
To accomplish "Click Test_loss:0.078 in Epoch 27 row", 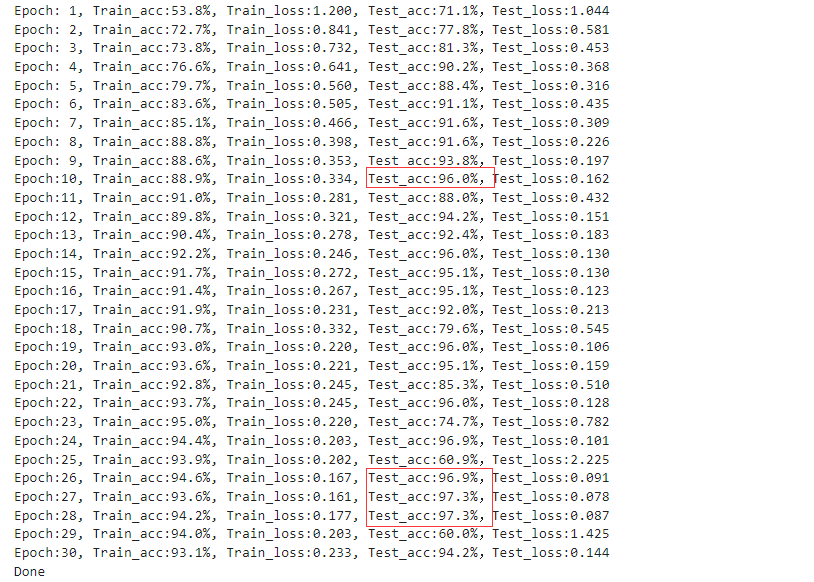I will point(551,497).
